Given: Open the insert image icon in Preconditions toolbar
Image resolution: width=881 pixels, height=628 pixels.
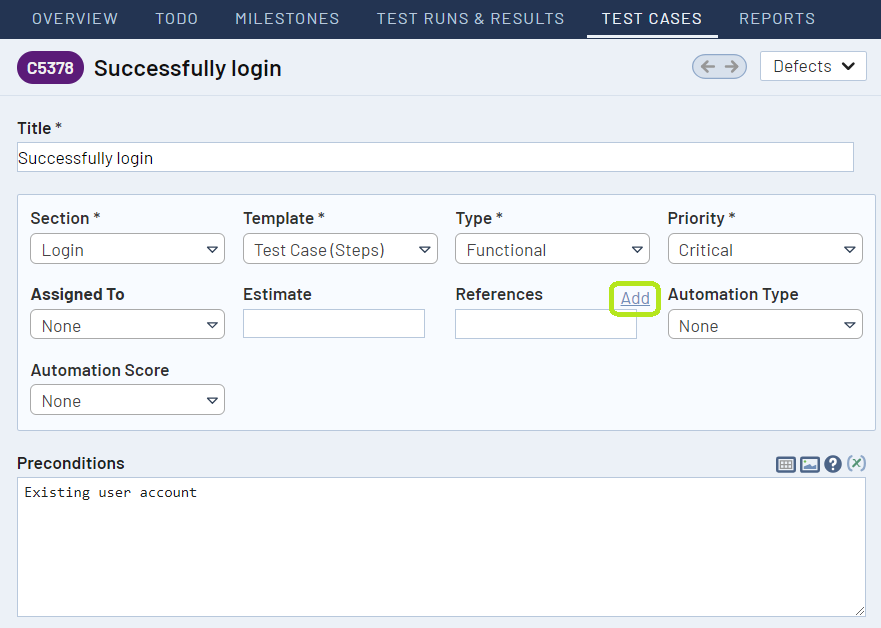Looking at the screenshot, I should [x=809, y=463].
